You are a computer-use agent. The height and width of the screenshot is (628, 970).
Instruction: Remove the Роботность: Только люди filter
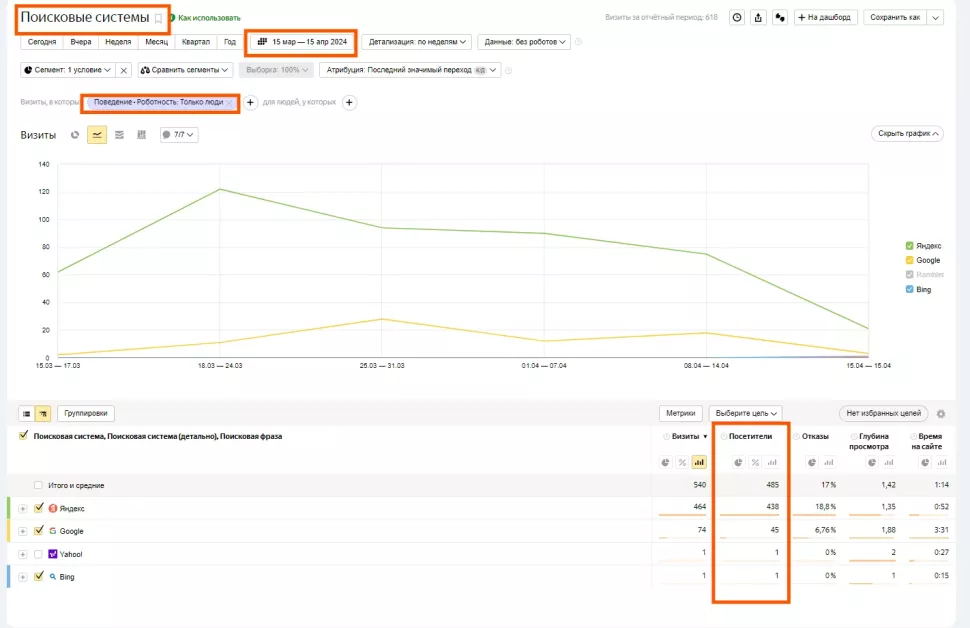[229, 103]
